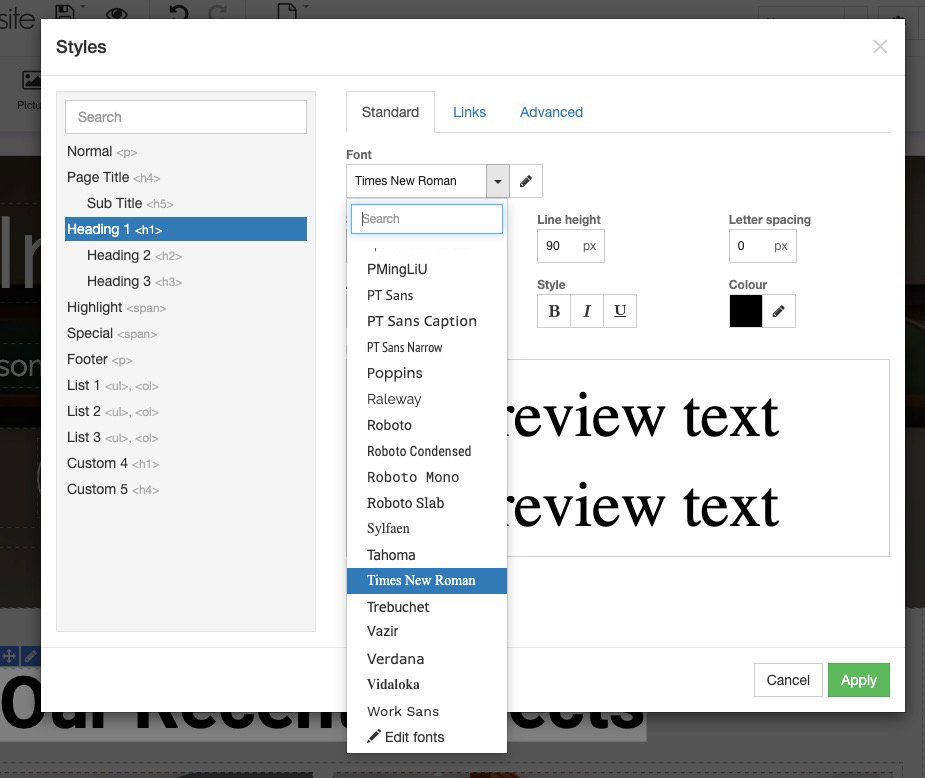Choose Trebuchet font

427,607
